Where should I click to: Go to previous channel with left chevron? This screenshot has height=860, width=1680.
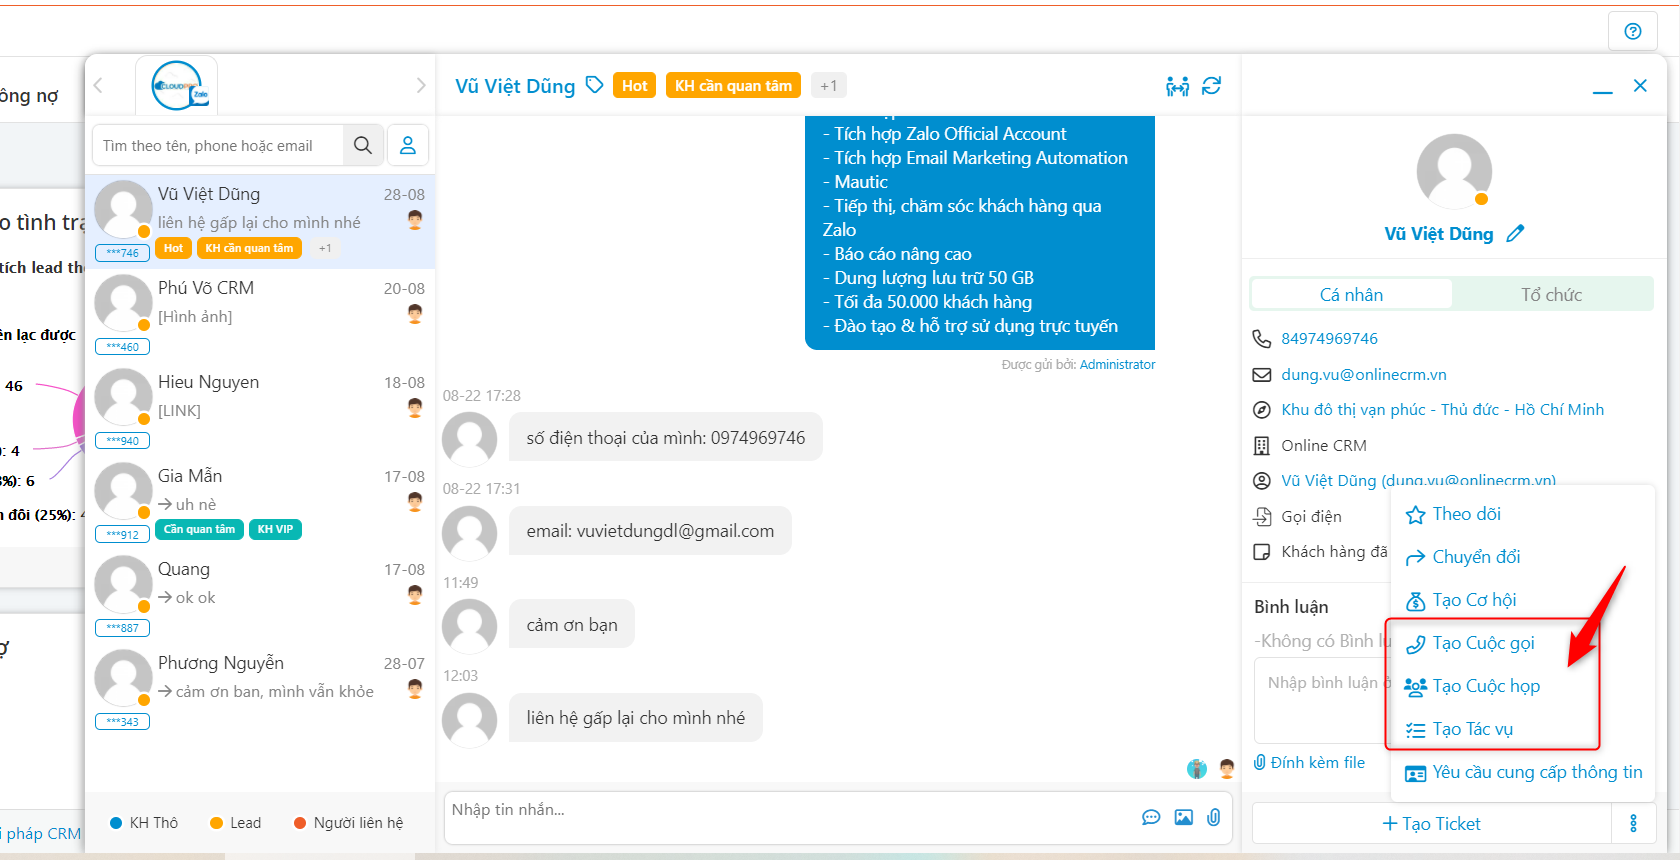[98, 86]
